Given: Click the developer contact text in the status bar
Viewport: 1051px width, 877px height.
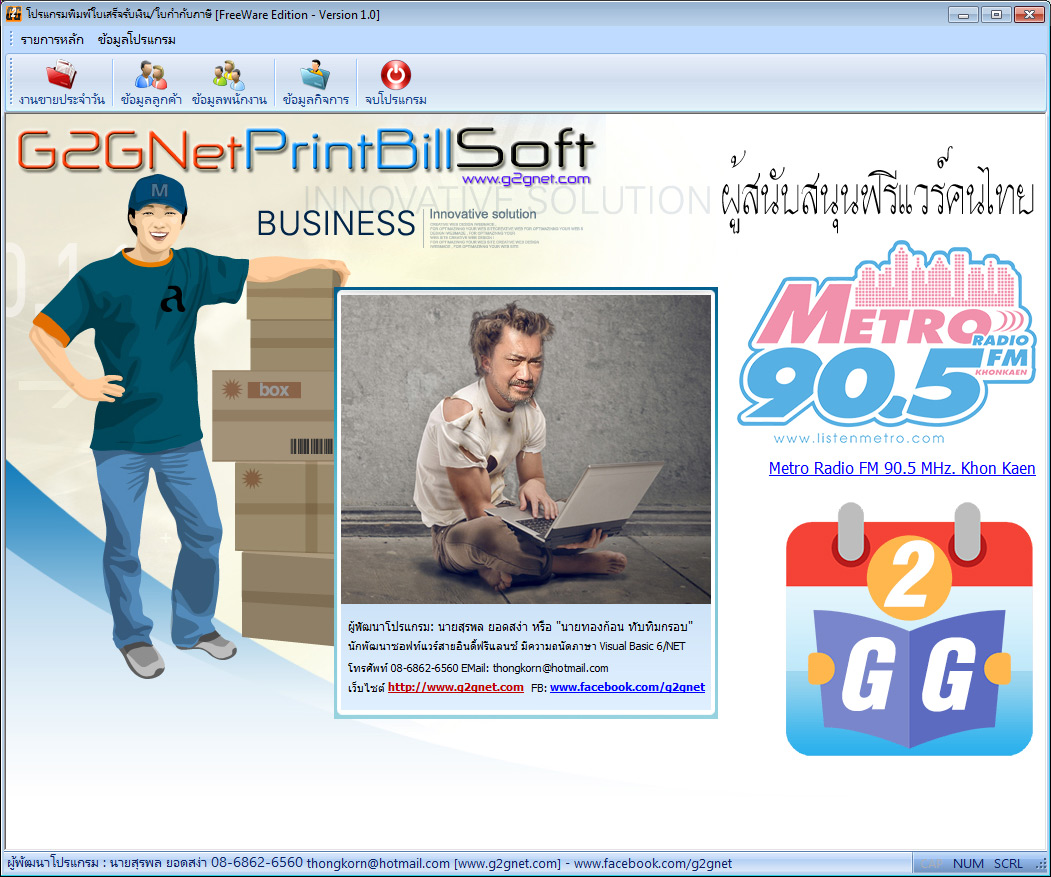Looking at the screenshot, I should (x=369, y=863).
